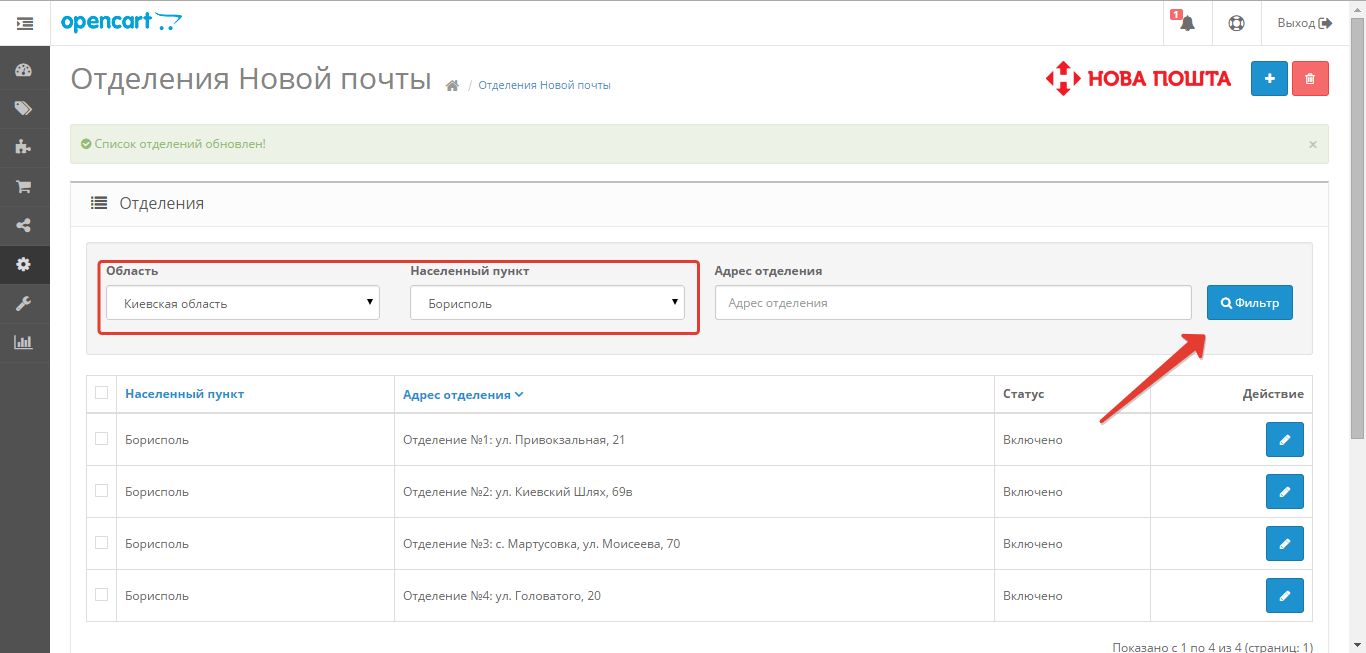
Task: Edit branch №1 with the pencil button
Action: [x=1284, y=440]
